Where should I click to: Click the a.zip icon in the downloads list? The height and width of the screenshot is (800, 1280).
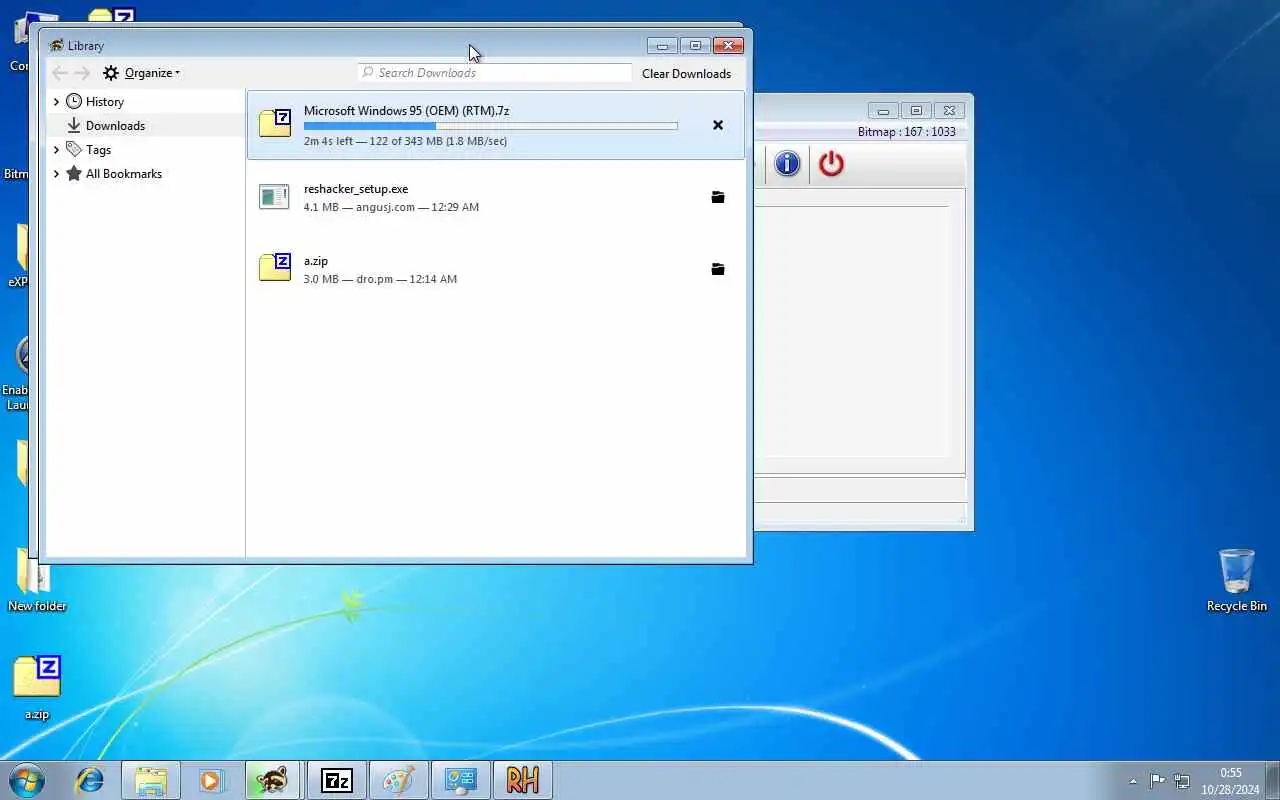click(x=275, y=267)
